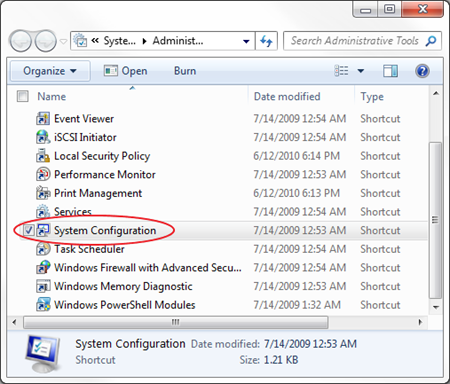Click Burn in the toolbar

[185, 71]
